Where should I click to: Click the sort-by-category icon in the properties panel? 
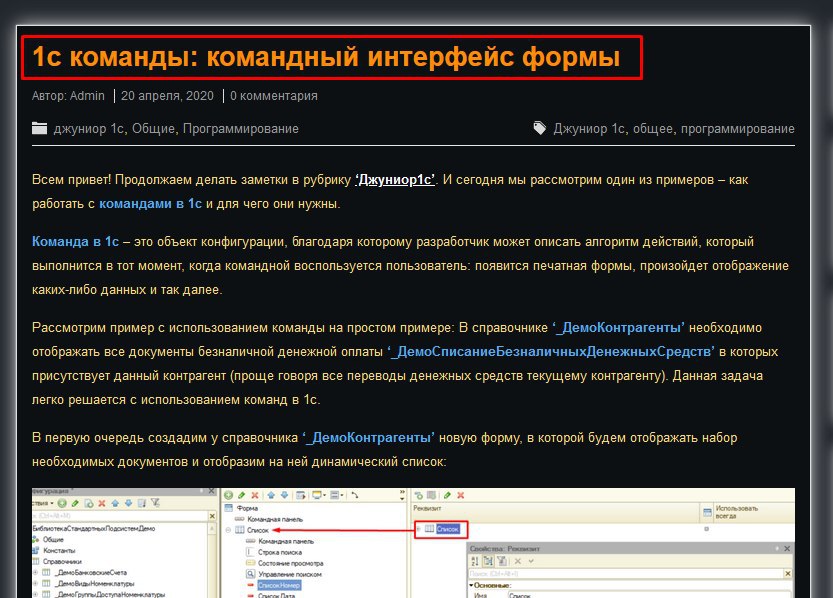point(488,561)
